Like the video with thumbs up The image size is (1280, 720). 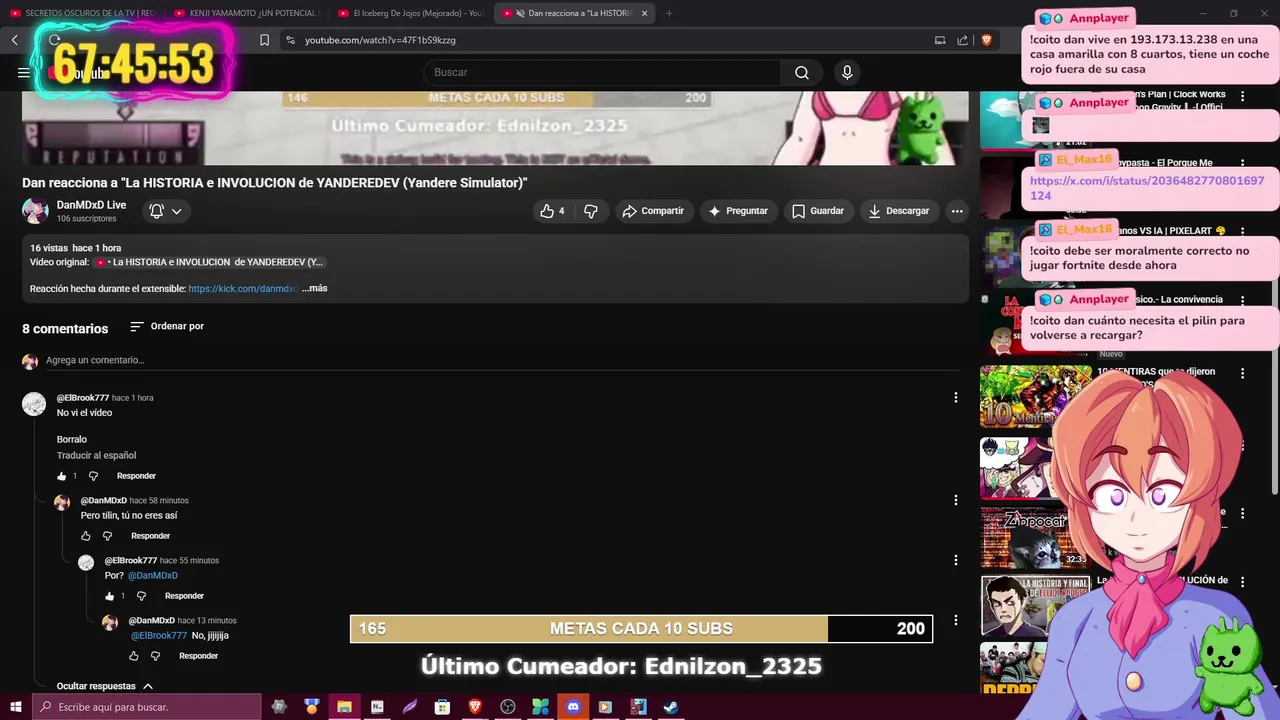553,211
